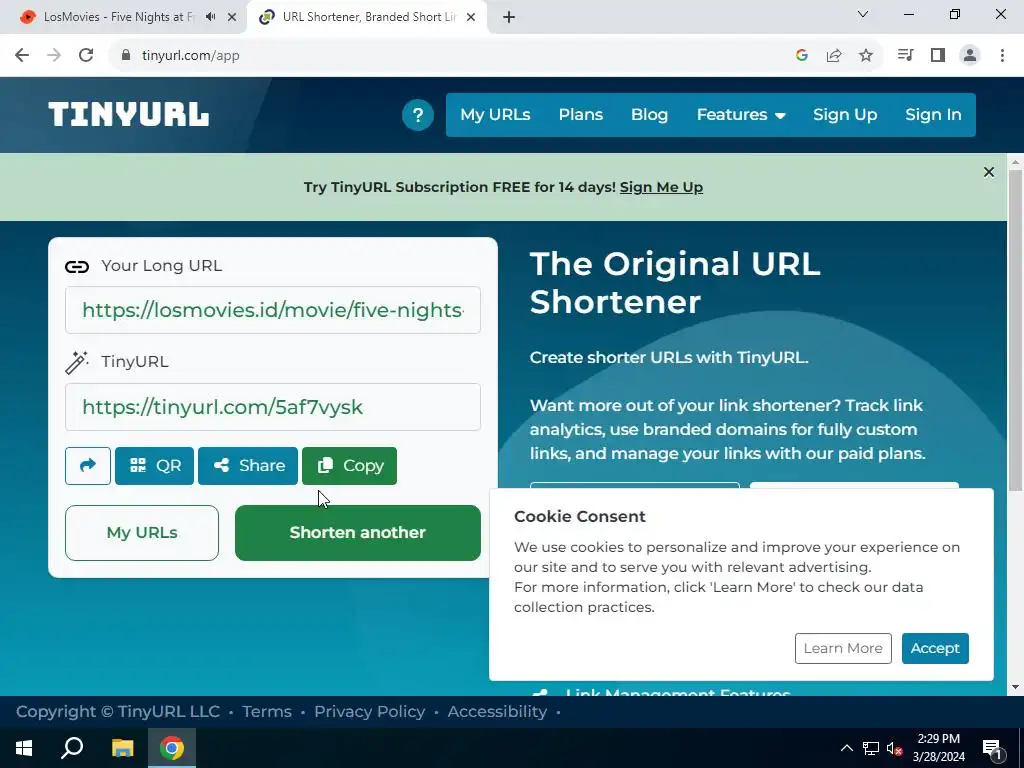Open the Windows Start menu
Image resolution: width=1024 pixels, height=768 pixels.
pos(24,748)
